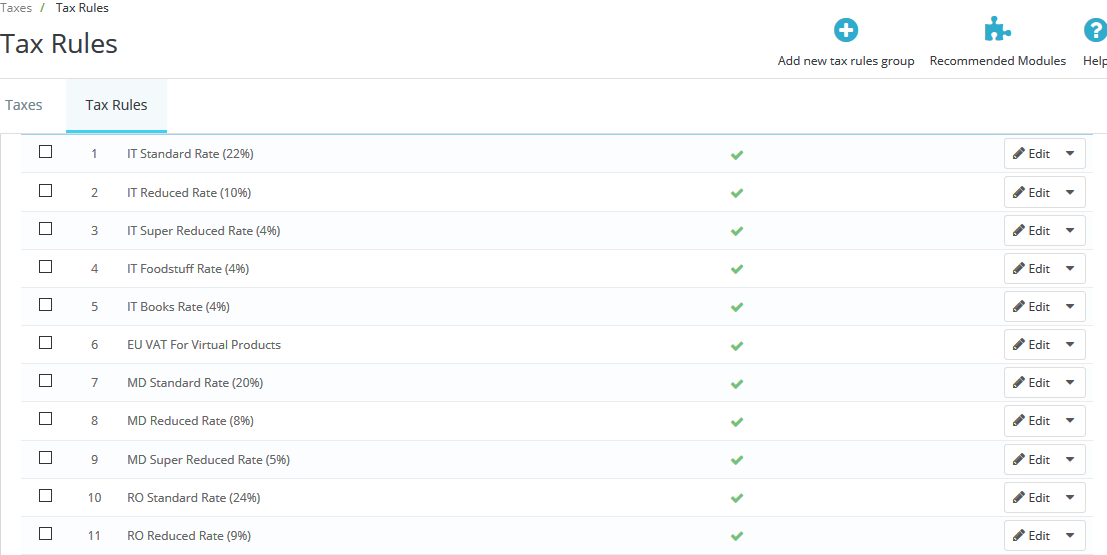
Task: Expand action dropdown for MD Reduced Rate (8%)
Action: 1070,421
